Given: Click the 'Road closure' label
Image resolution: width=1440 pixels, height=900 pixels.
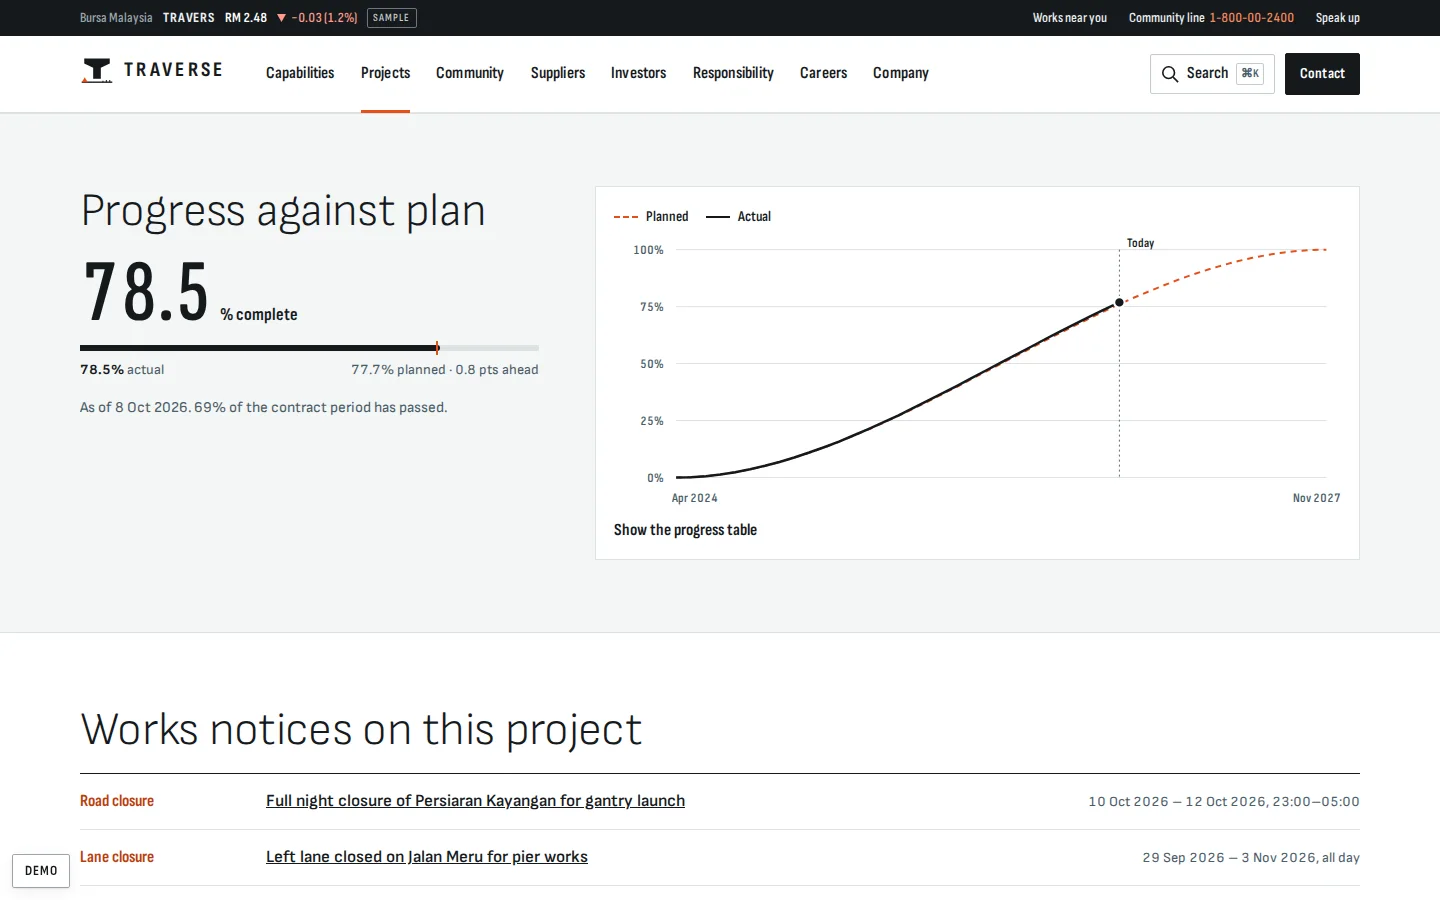Looking at the screenshot, I should point(117,801).
